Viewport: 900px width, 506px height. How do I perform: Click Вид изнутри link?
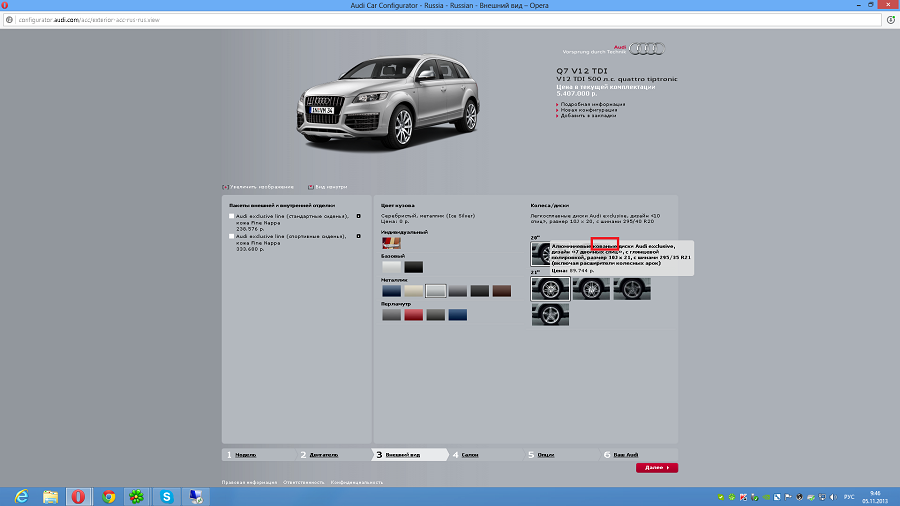331,187
